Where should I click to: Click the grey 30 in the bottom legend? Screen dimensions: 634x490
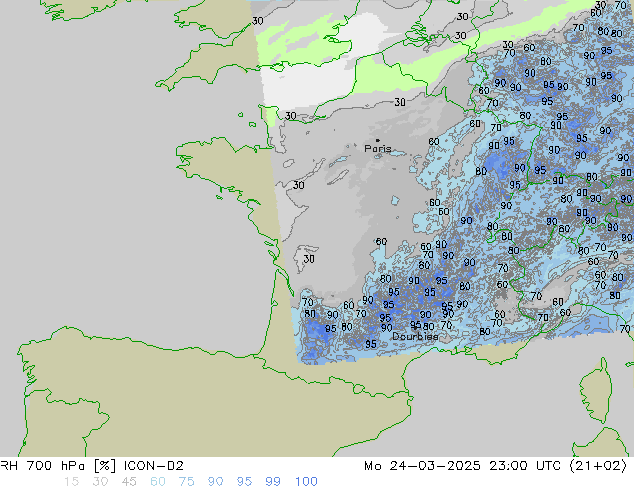(100, 482)
